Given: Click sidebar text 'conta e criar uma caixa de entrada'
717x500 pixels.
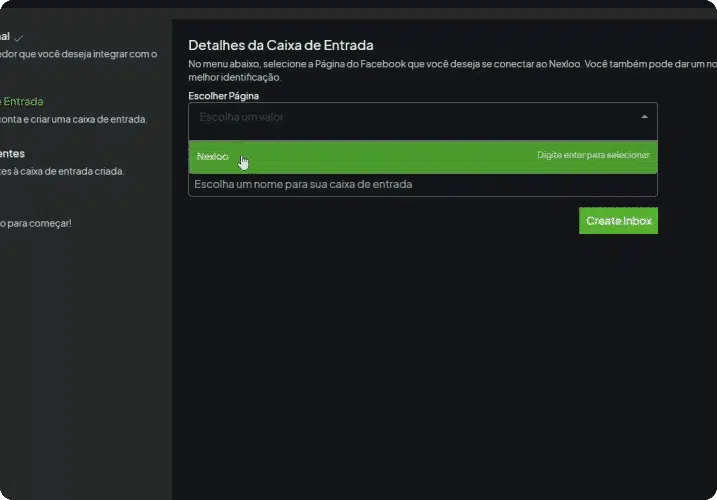Looking at the screenshot, I should click(74, 119).
